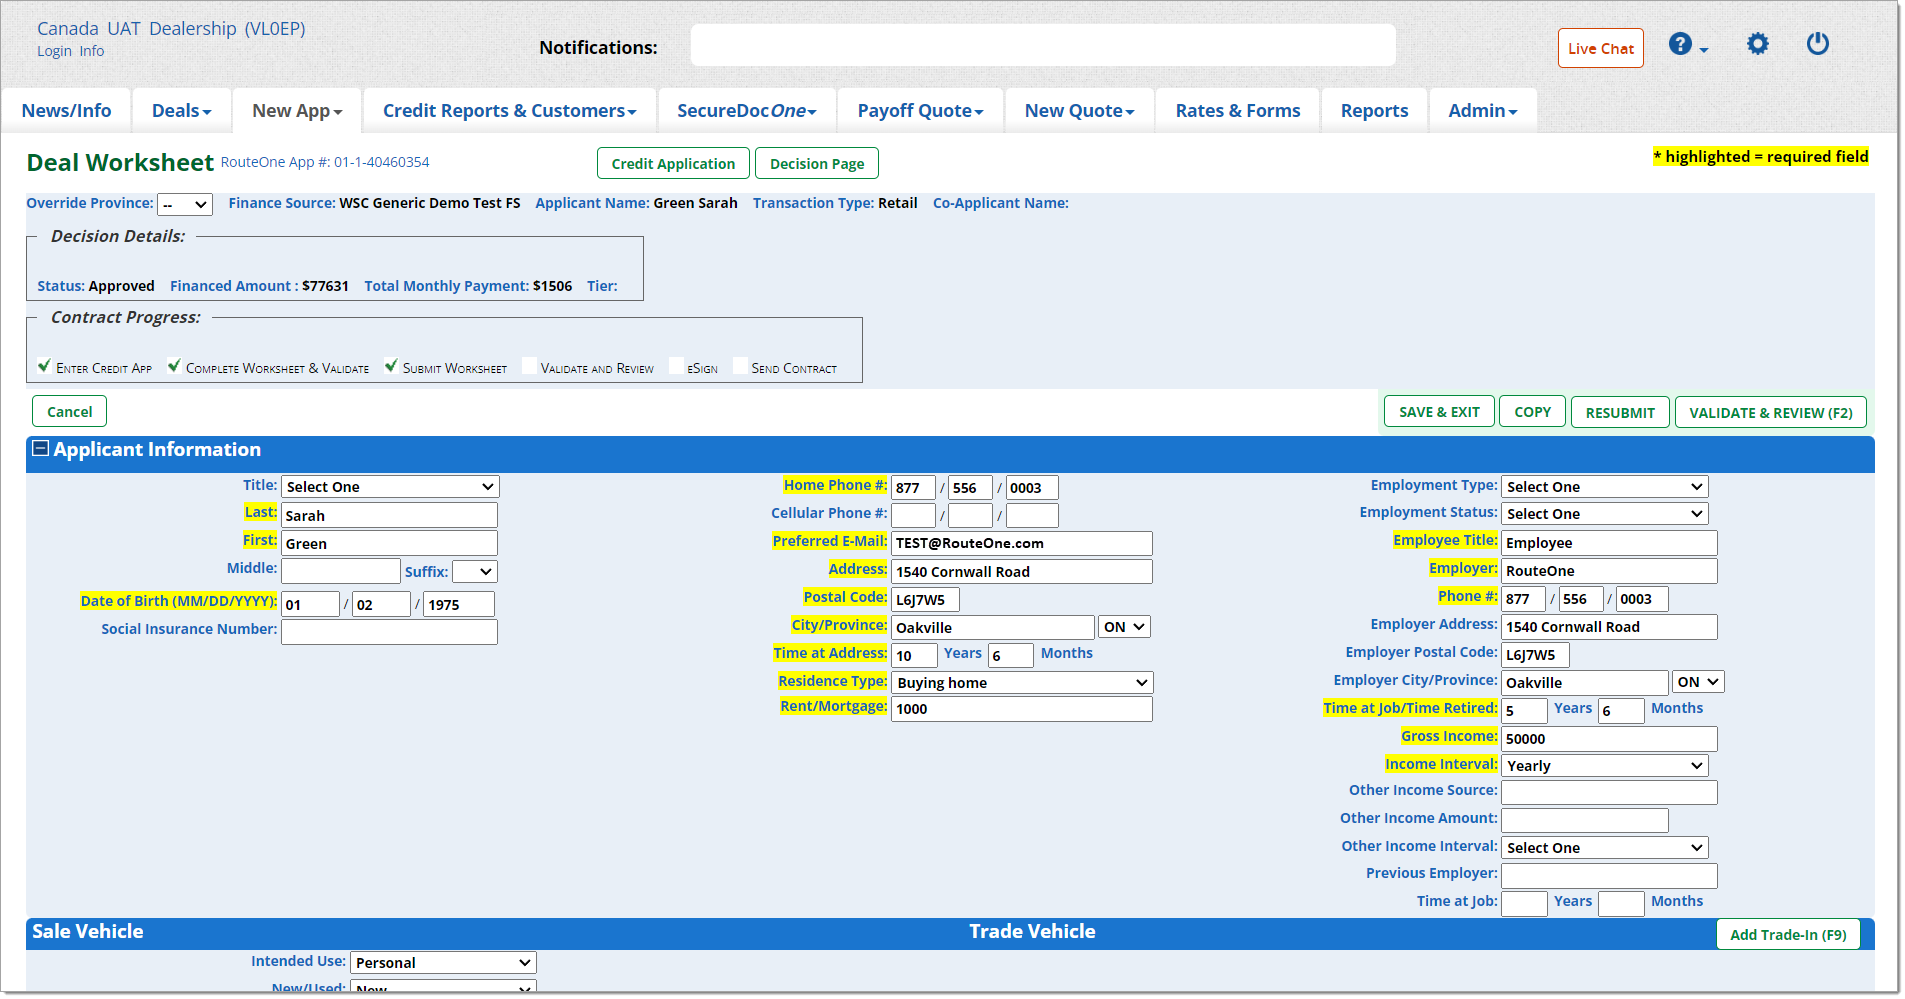Click the applicant Postal Code field

tap(925, 600)
